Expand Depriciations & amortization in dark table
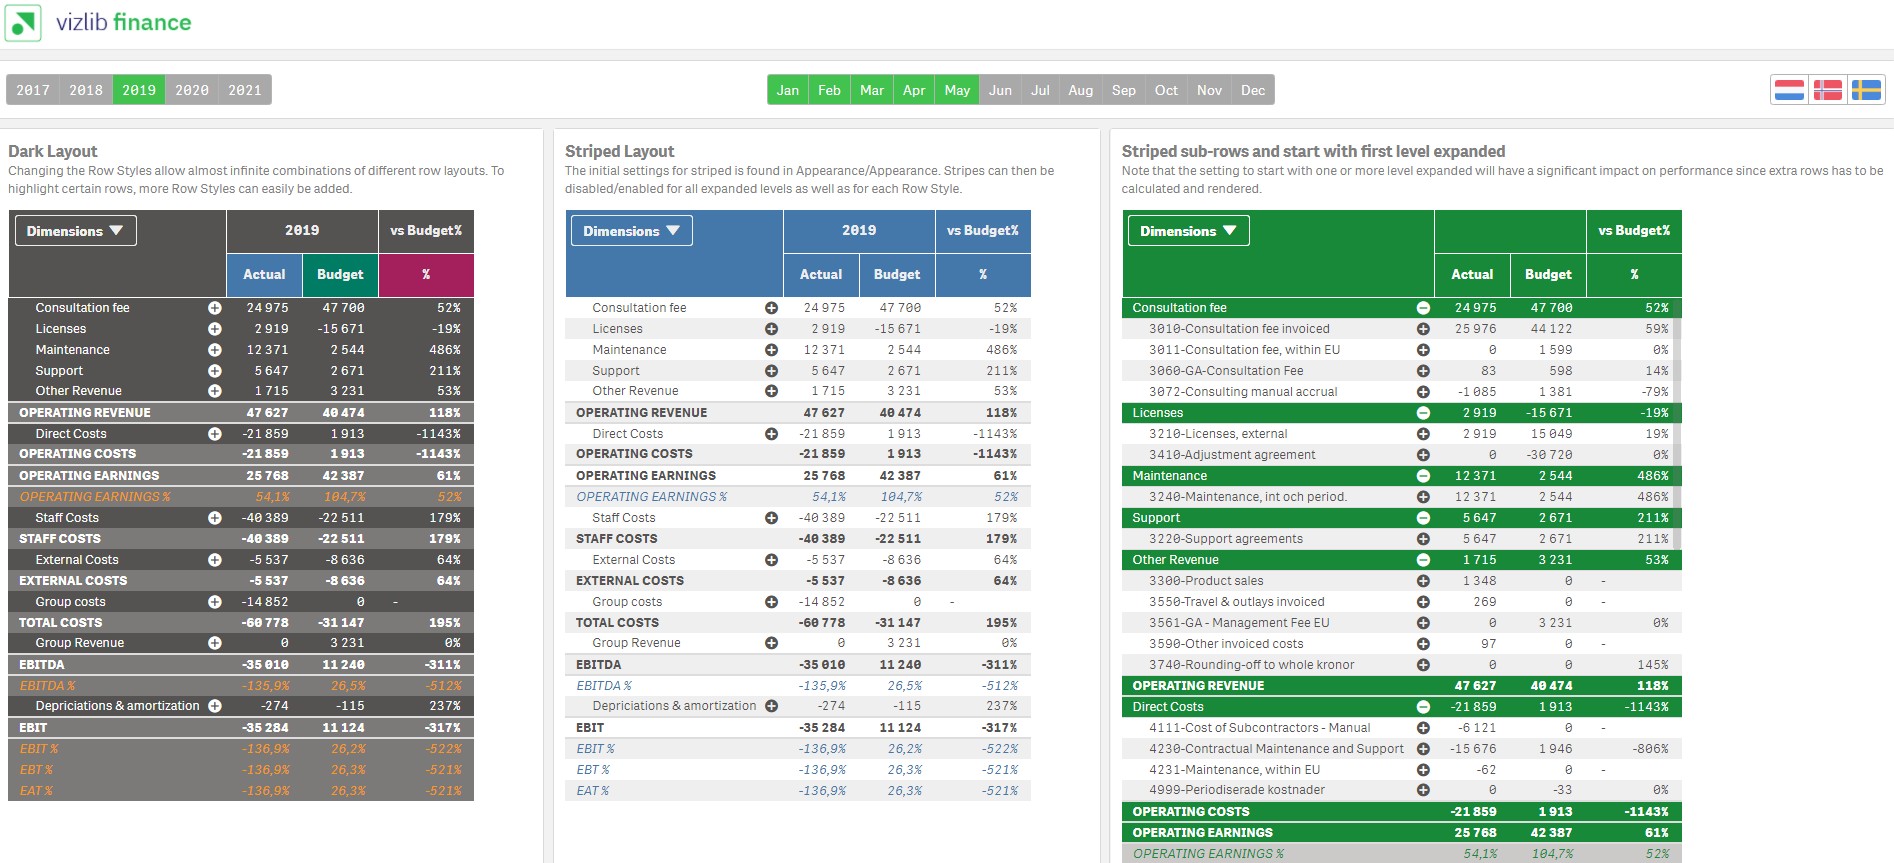 pos(215,706)
